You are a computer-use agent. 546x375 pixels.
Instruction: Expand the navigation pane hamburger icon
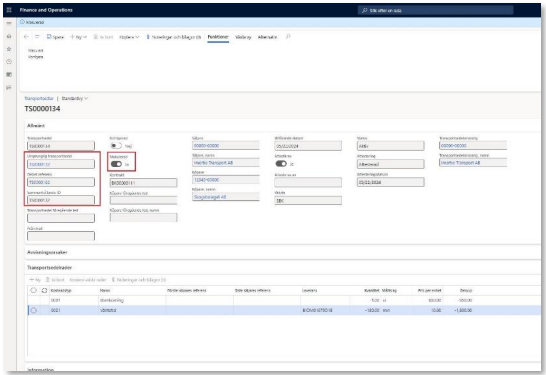[9, 23]
